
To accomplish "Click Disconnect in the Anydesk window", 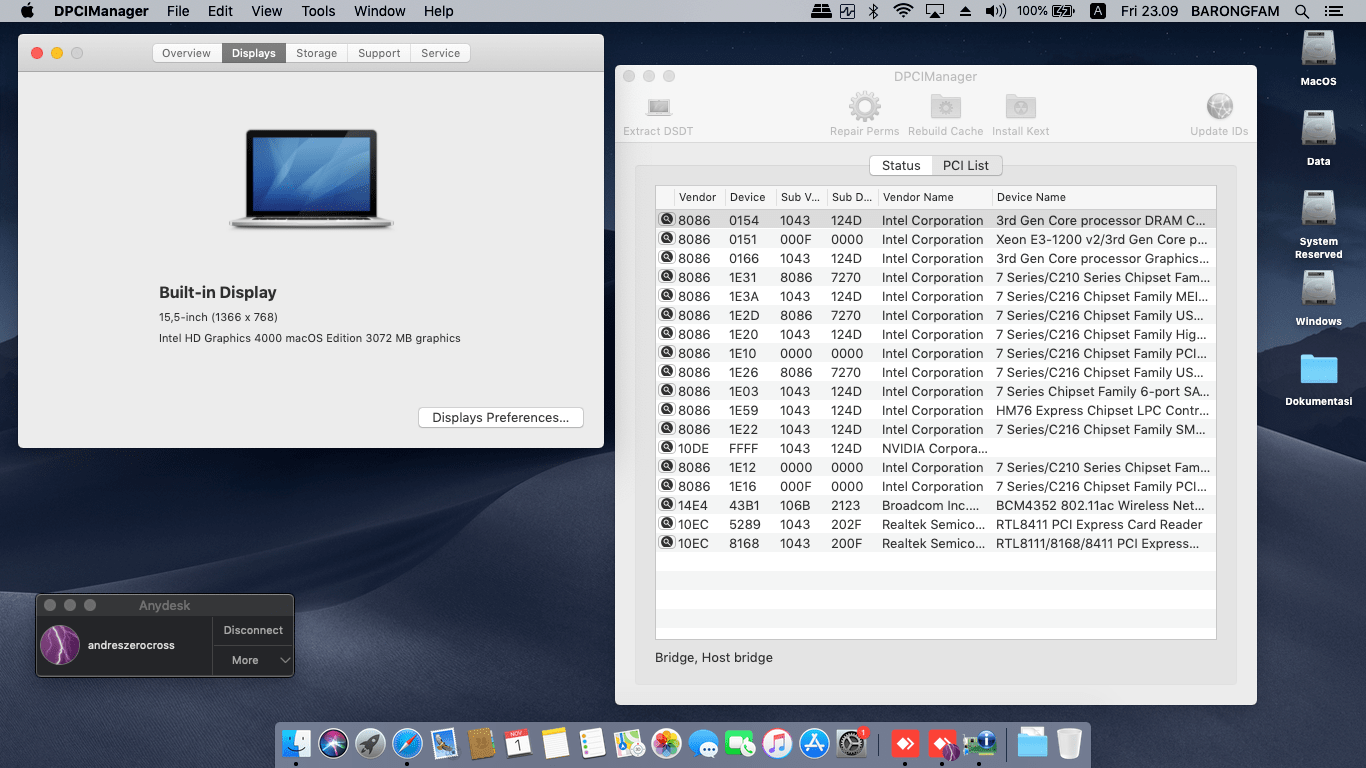I will (x=253, y=630).
